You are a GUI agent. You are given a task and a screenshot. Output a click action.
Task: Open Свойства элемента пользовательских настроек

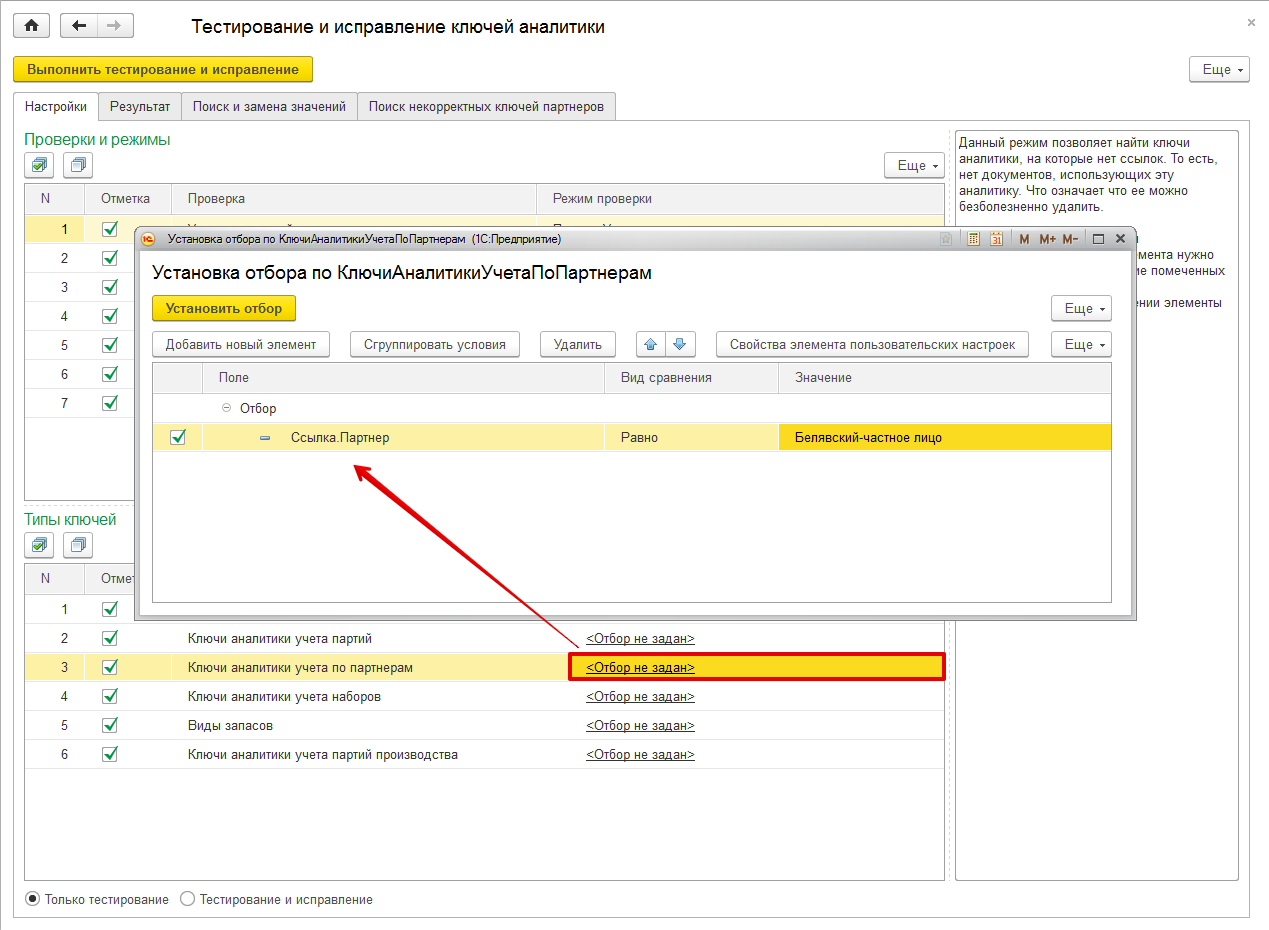[x=873, y=344]
